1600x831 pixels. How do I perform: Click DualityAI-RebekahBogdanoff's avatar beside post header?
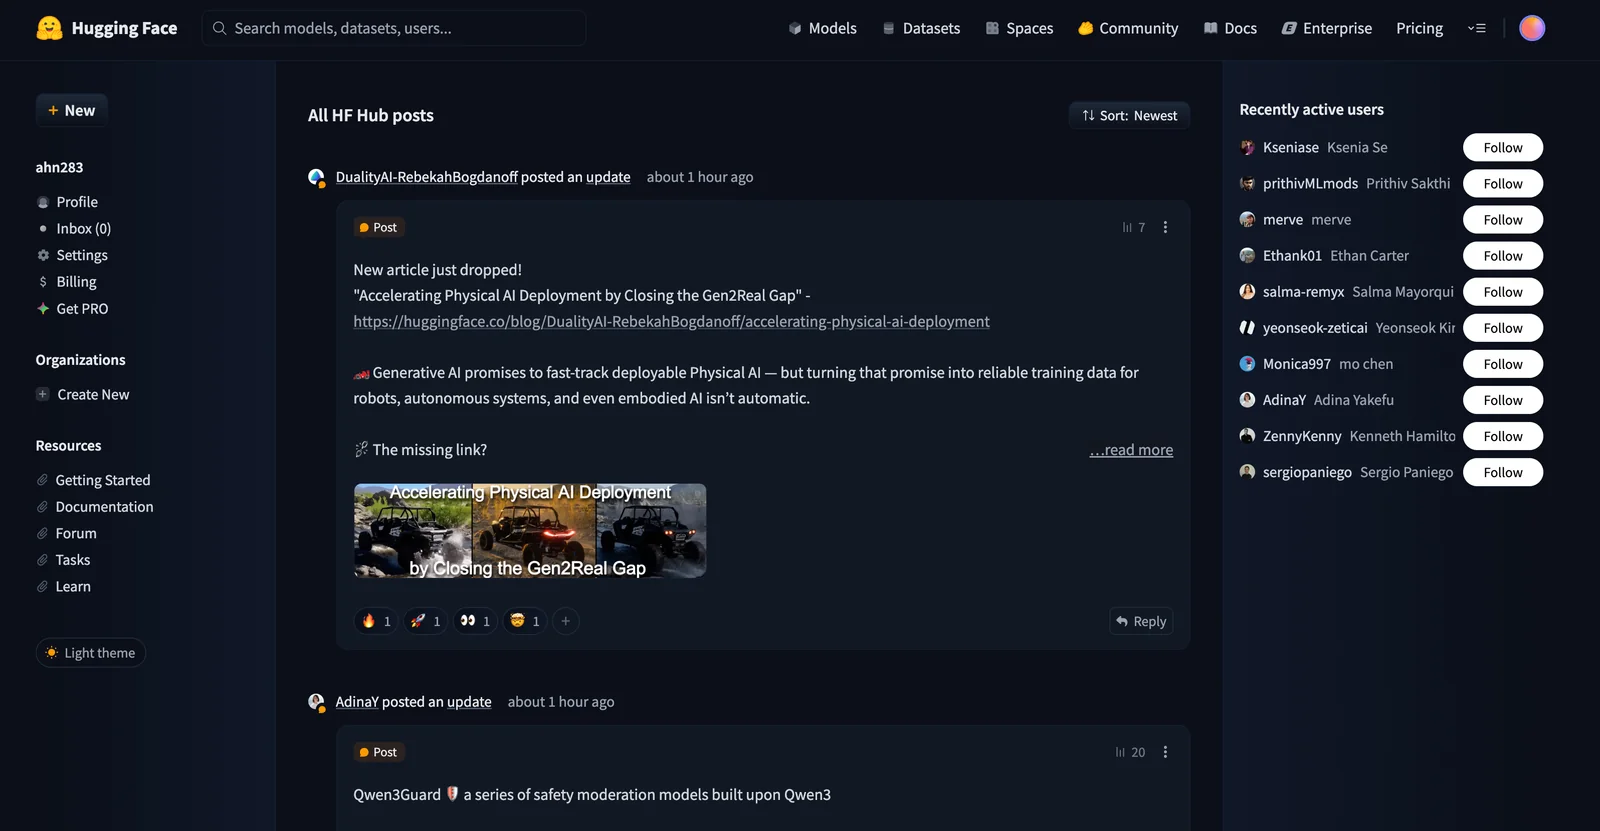point(317,177)
